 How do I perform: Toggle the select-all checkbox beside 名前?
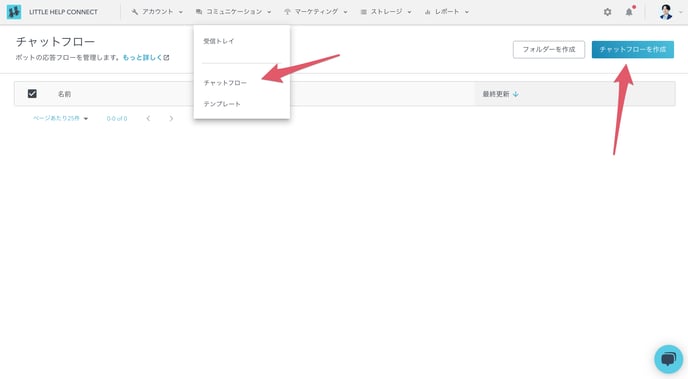coord(32,93)
